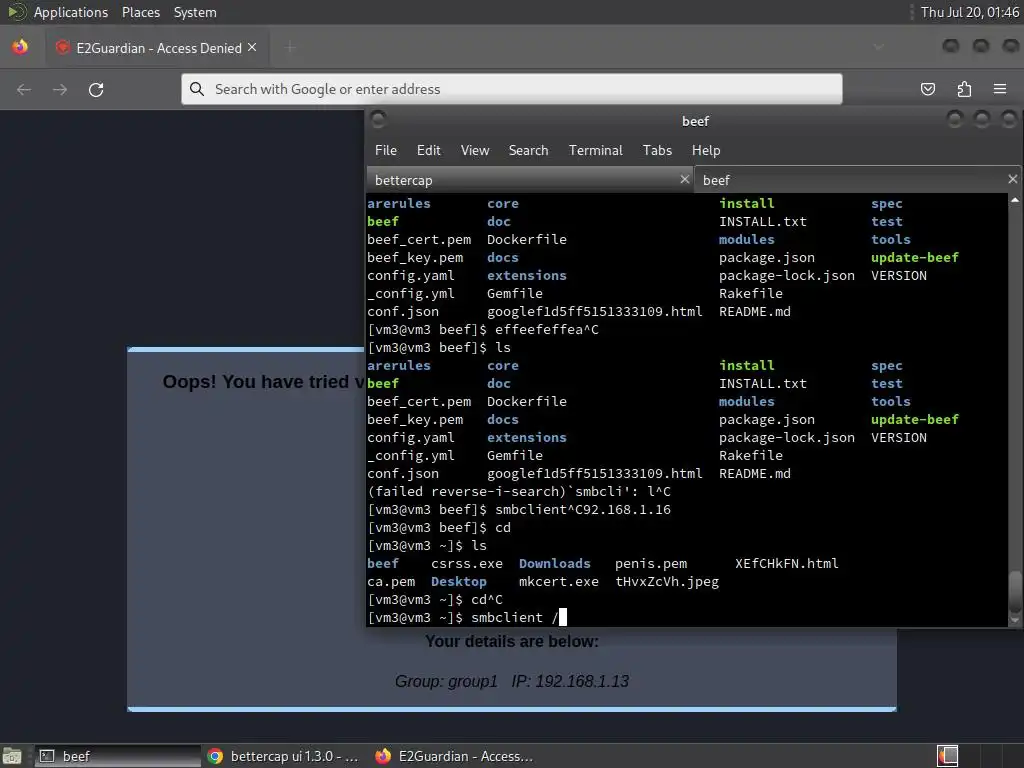Open the Terminal menu in terminal
The image size is (1024, 768).
pyautogui.click(x=596, y=150)
